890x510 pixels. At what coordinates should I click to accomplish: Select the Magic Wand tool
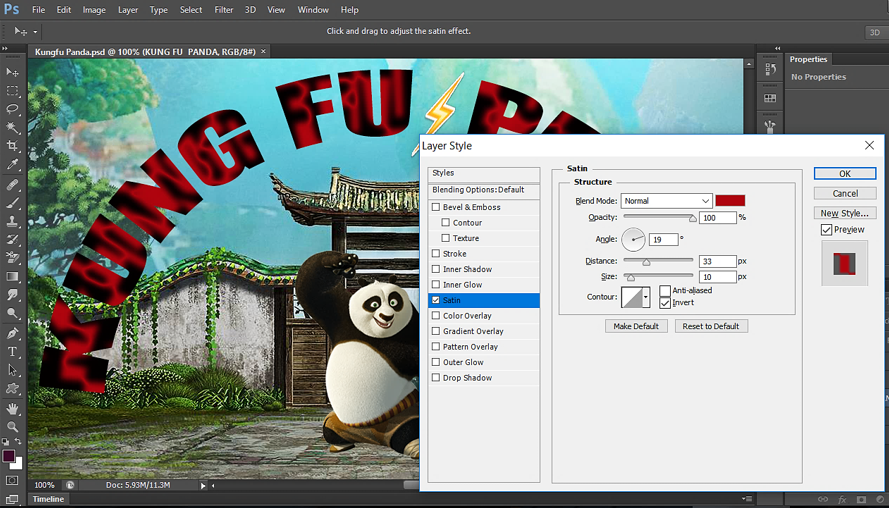[x=12, y=128]
